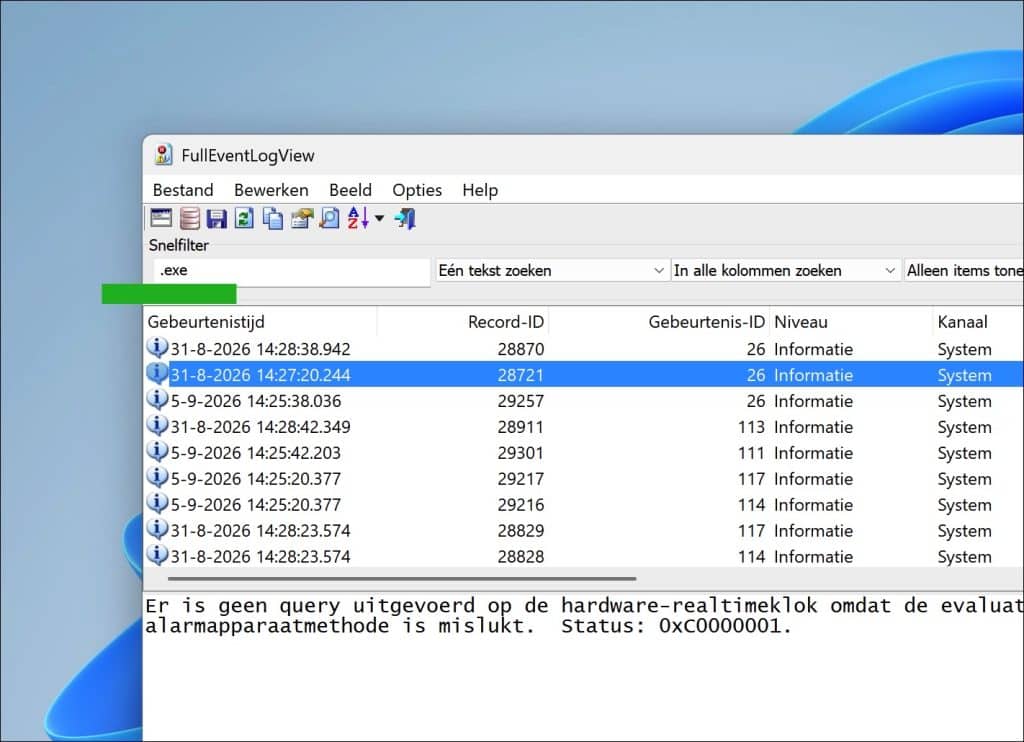Click System in the record 28870 row

[965, 349]
